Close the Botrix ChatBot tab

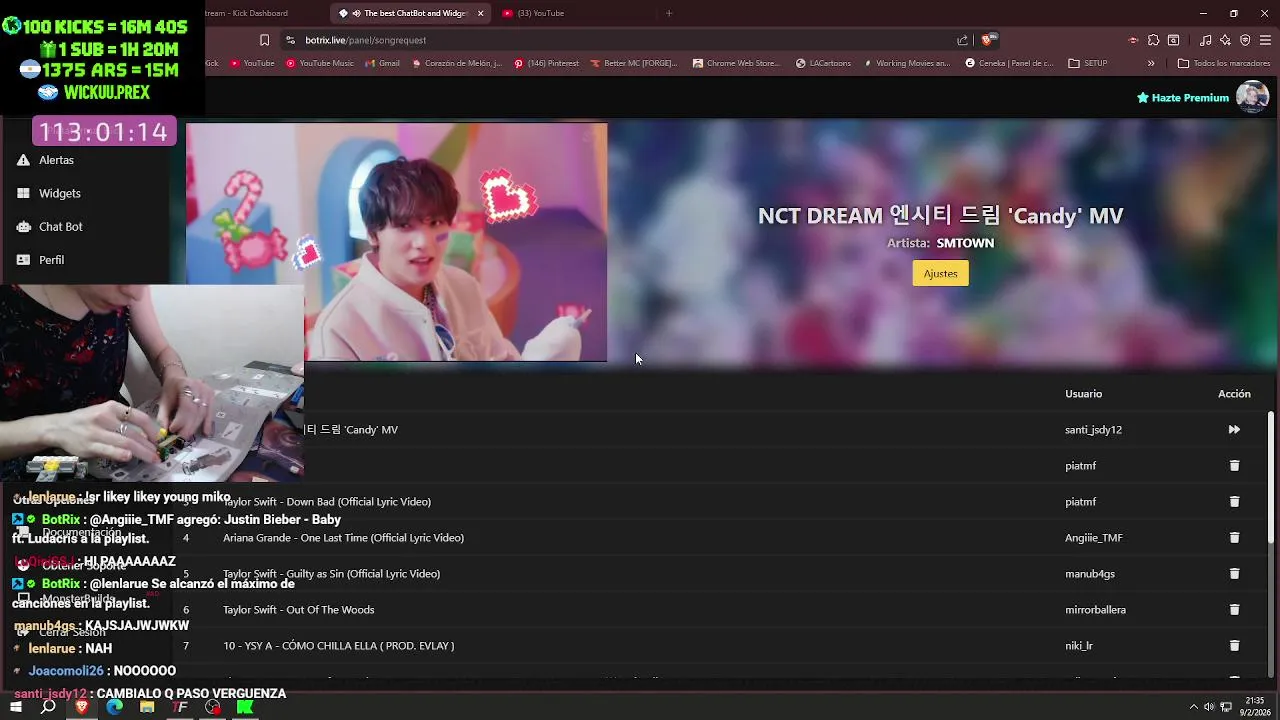tap(480, 13)
